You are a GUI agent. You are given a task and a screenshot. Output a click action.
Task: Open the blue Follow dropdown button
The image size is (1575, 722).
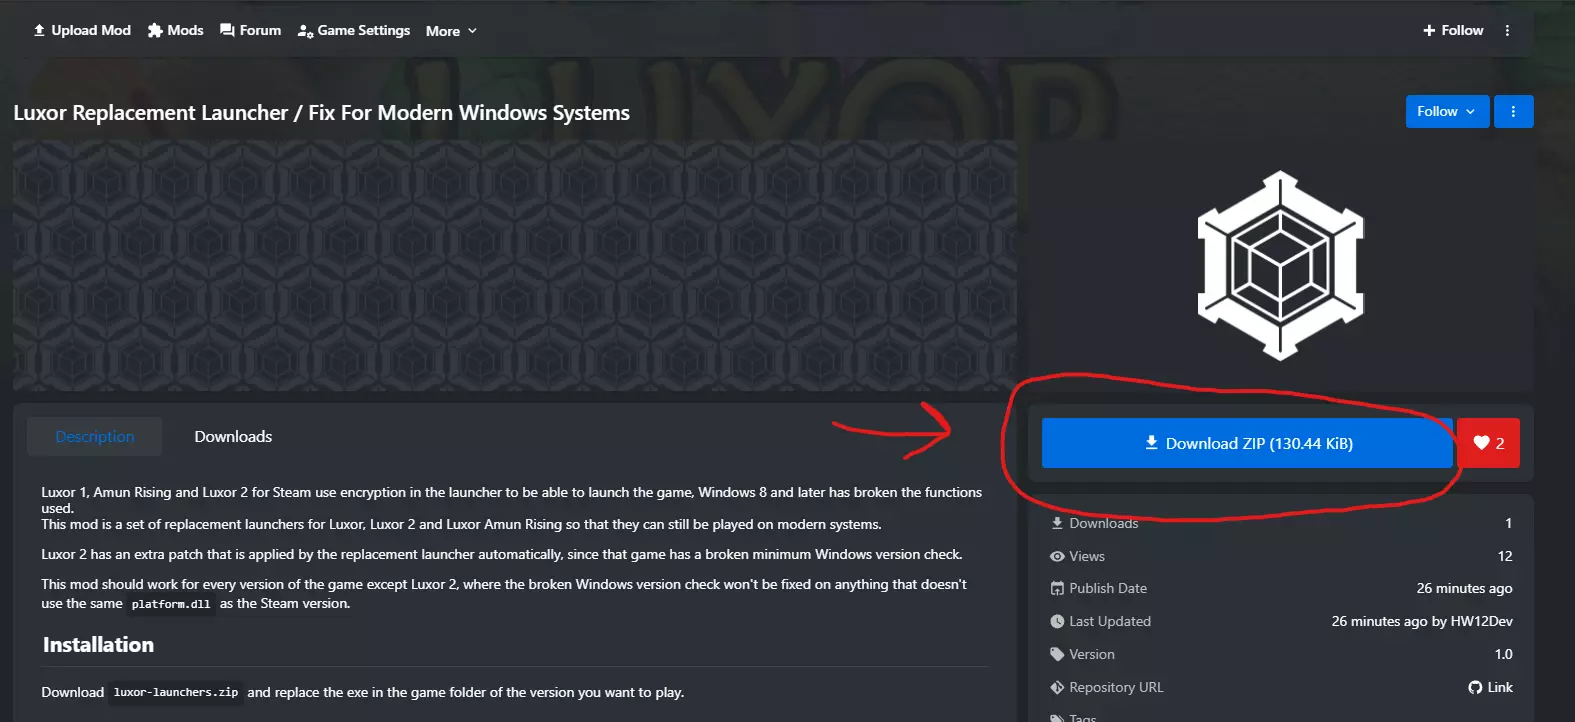[x=1447, y=111]
